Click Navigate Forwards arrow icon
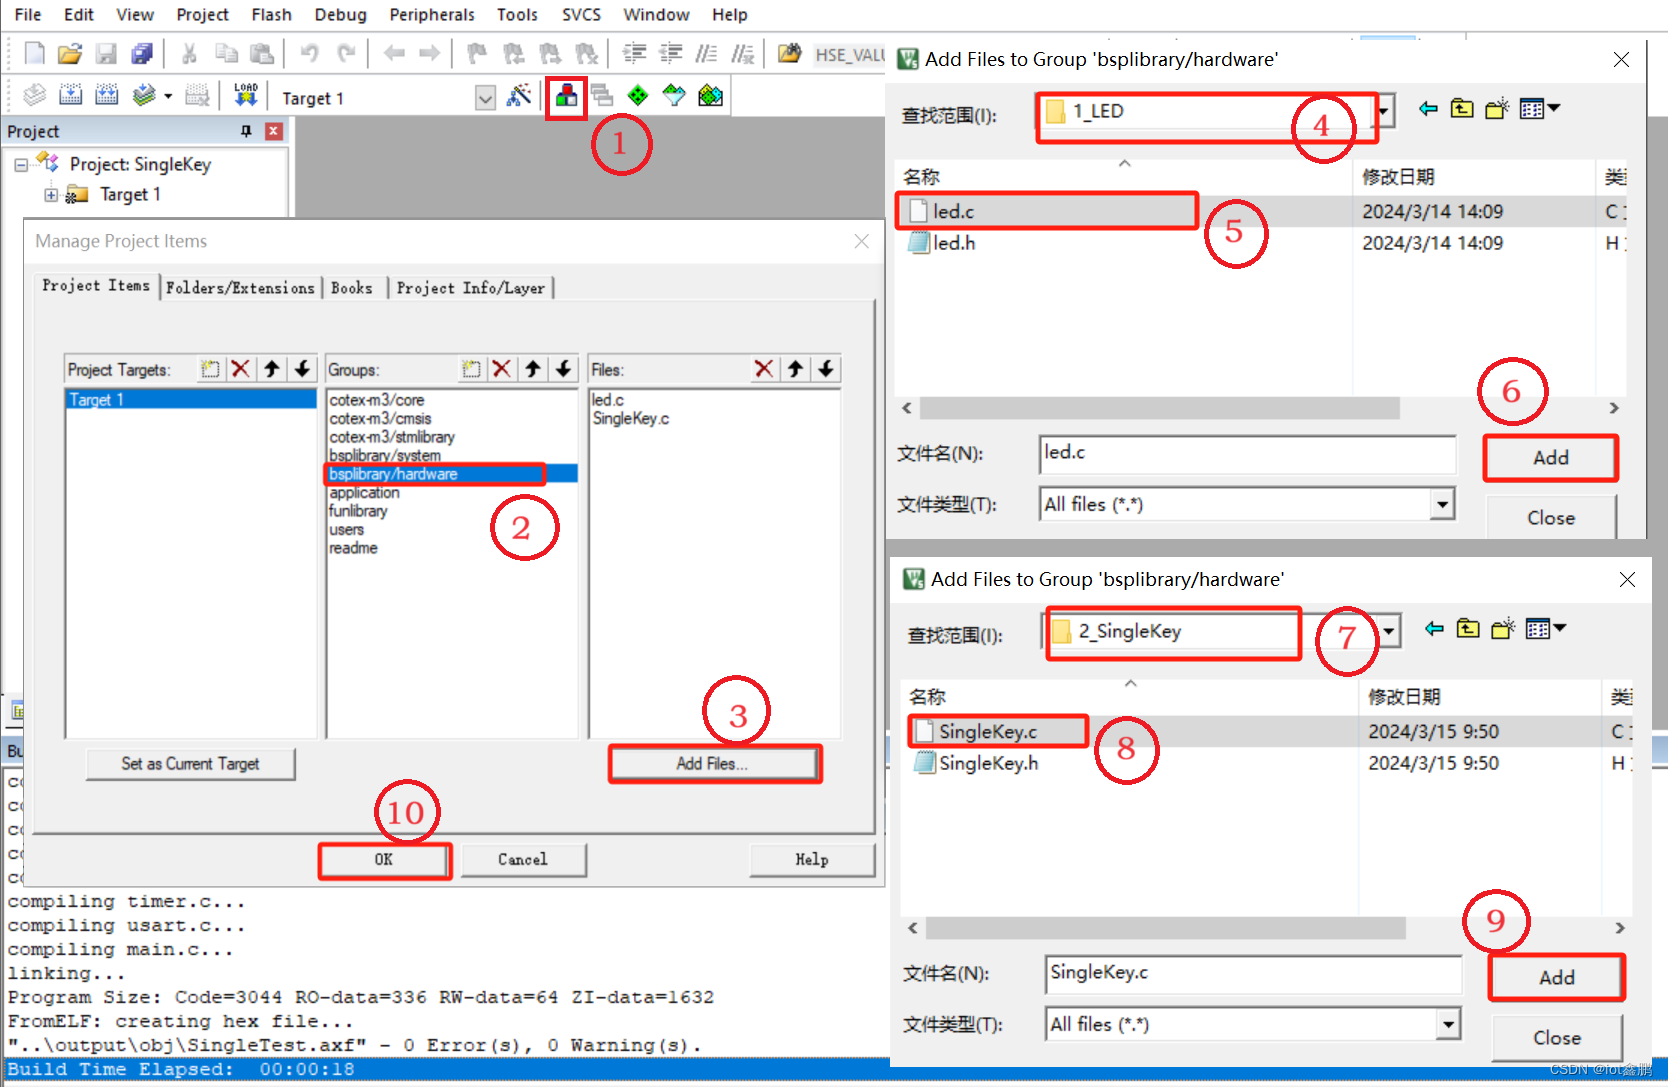The image size is (1668, 1087). pyautogui.click(x=430, y=54)
